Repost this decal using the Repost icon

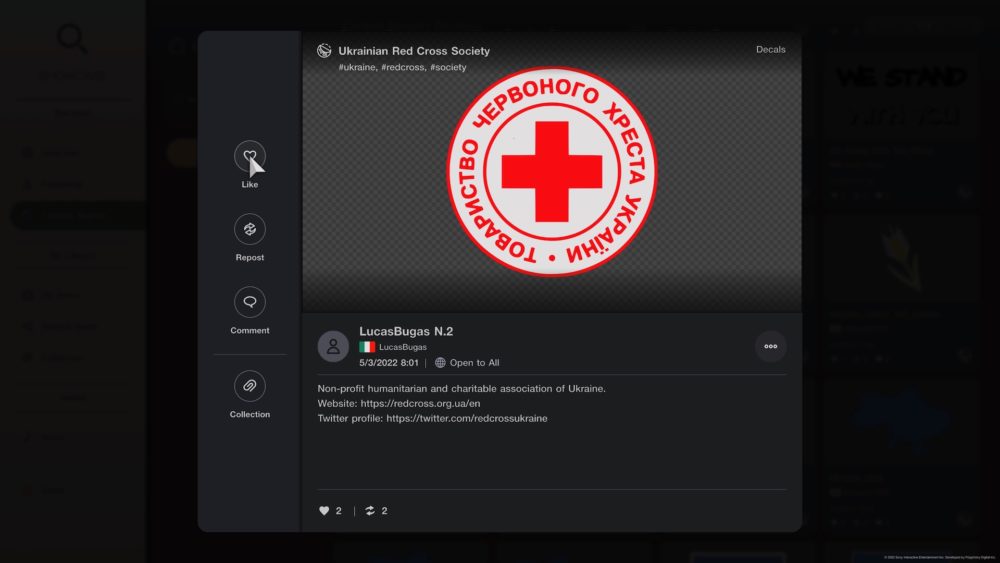pyautogui.click(x=249, y=229)
